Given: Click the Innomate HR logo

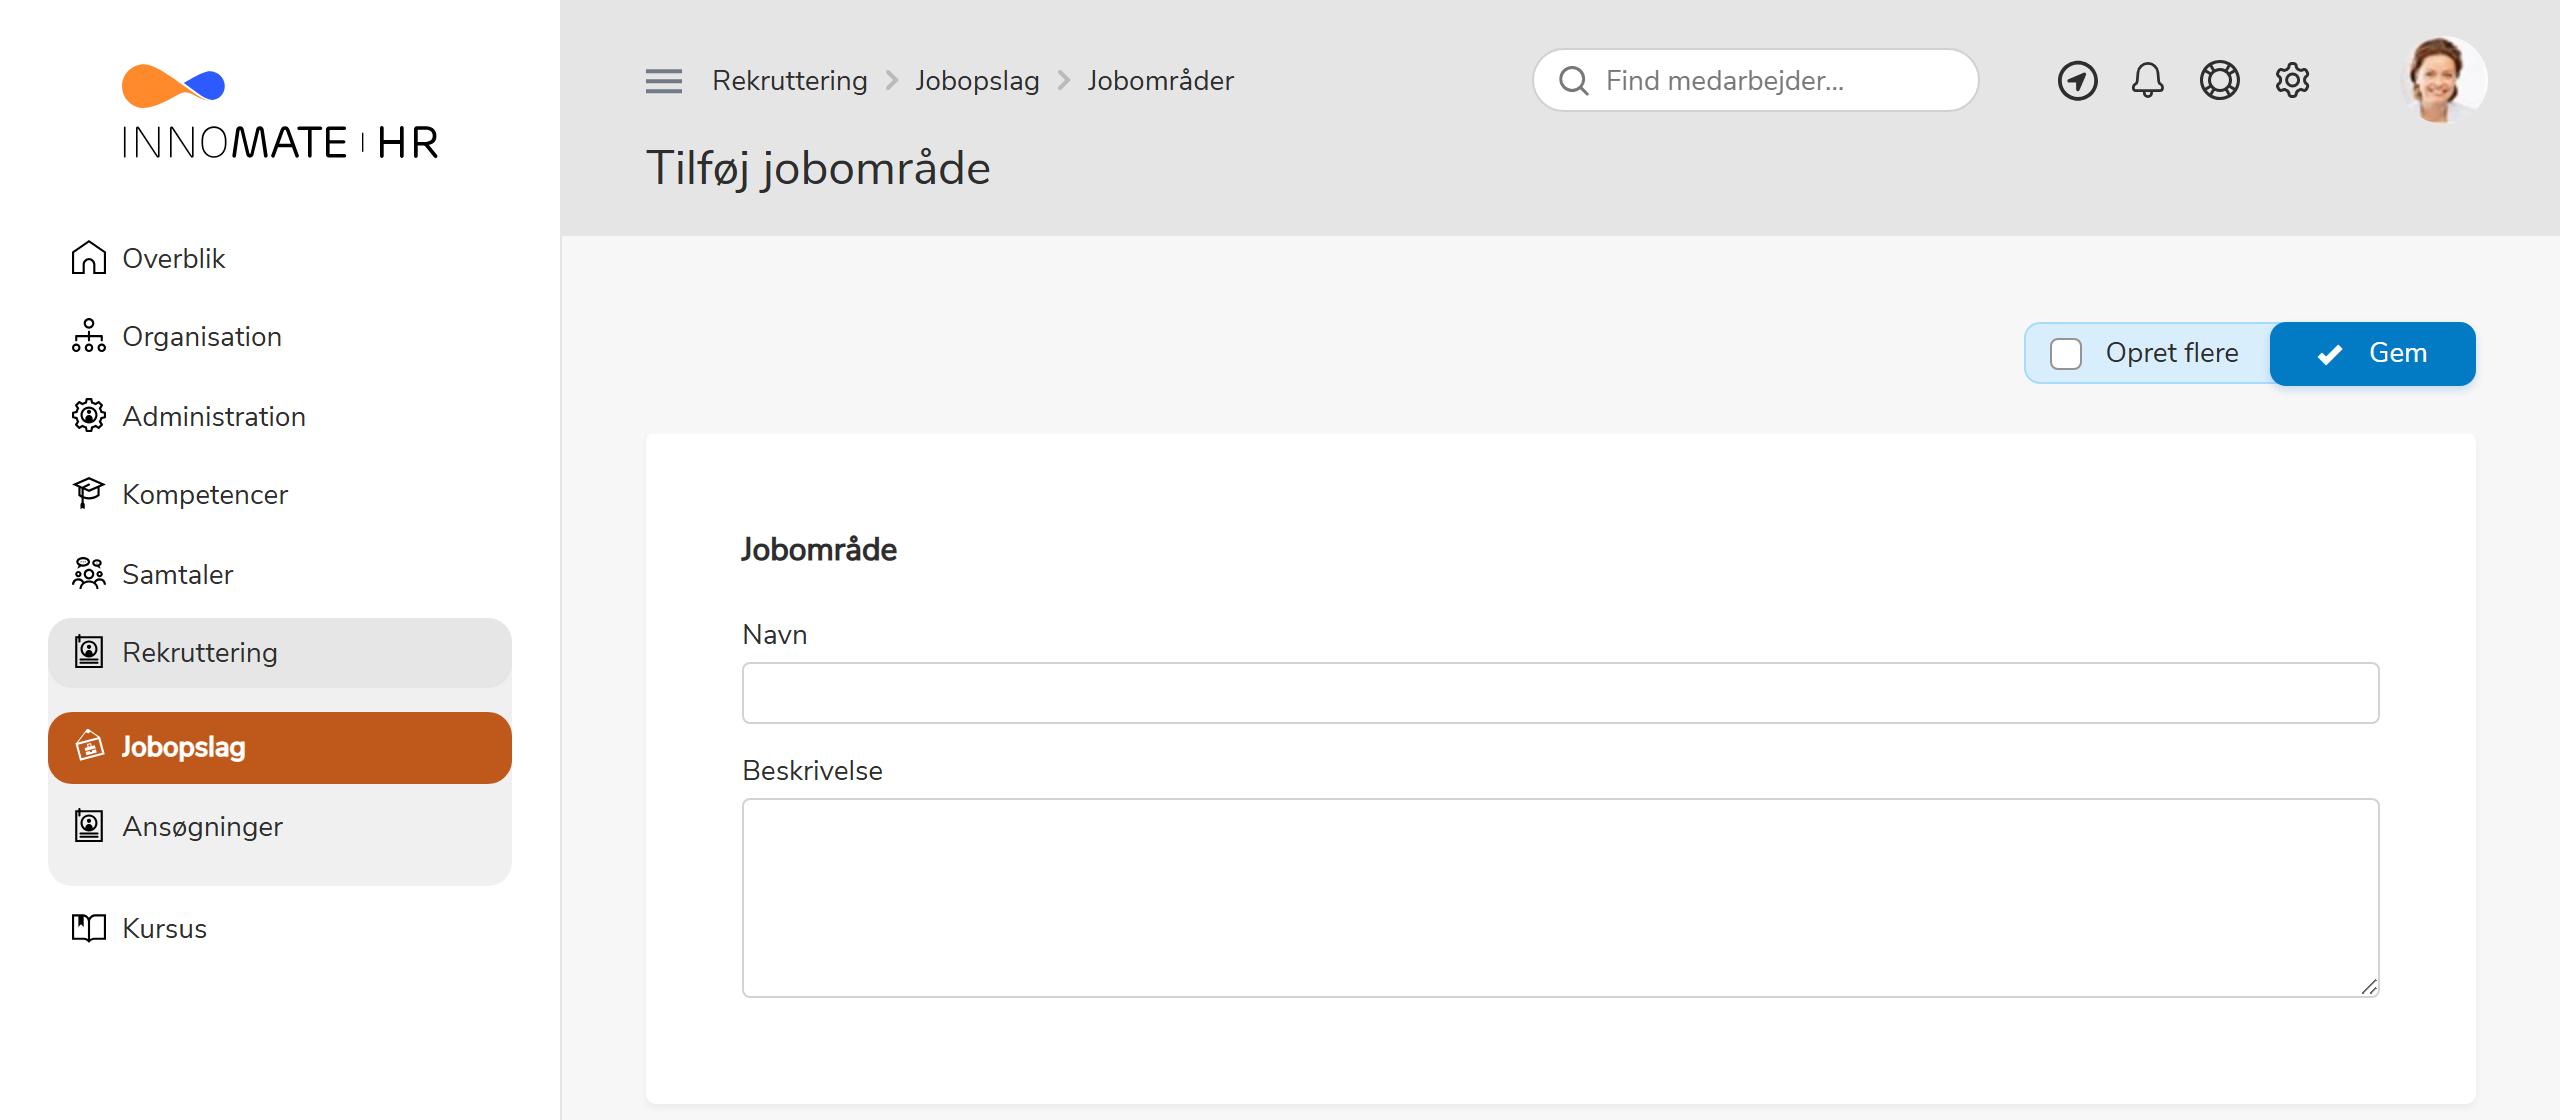Looking at the screenshot, I should 280,112.
